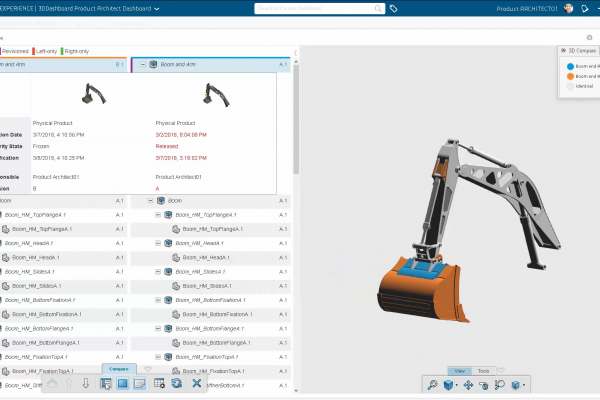
Task: Collapse the right Boom tree node
Action: (x=150, y=201)
